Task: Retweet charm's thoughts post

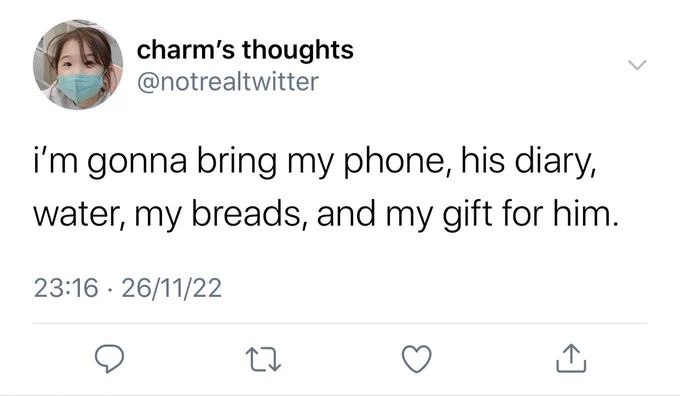Action: pos(263,360)
